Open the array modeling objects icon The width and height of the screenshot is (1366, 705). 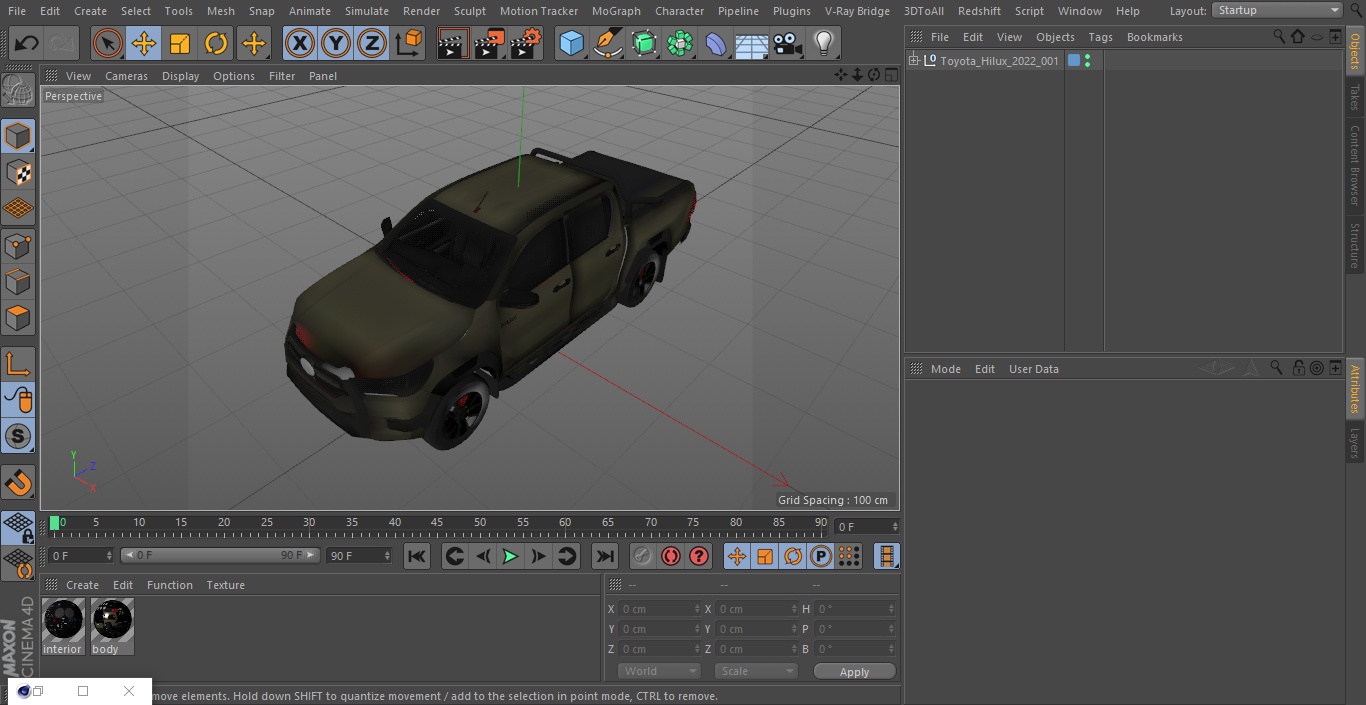click(x=680, y=44)
